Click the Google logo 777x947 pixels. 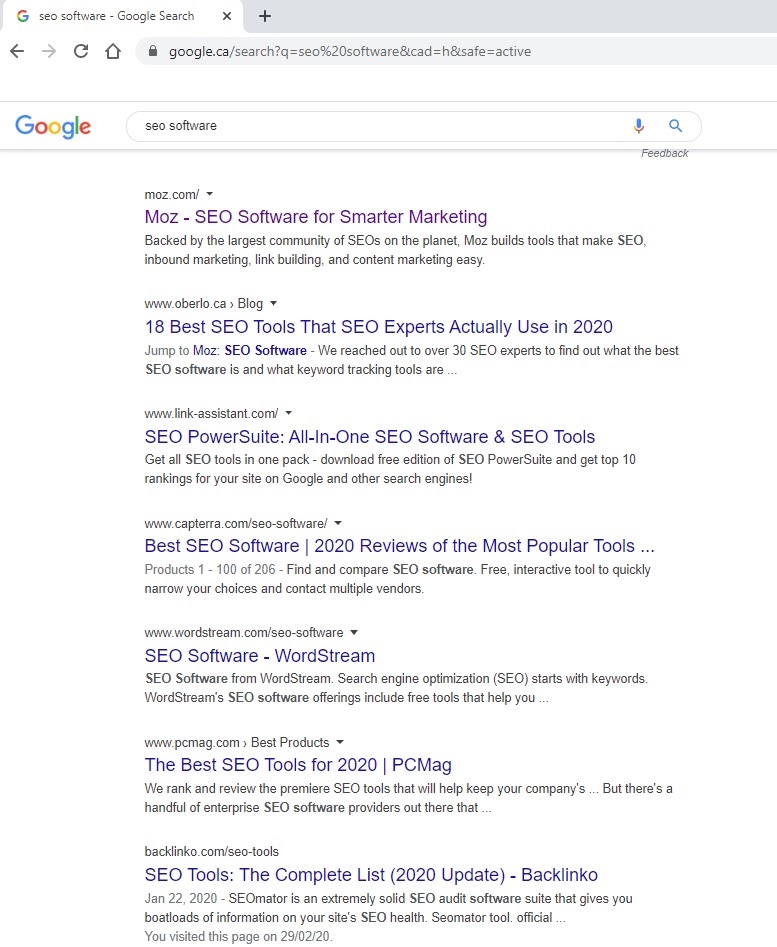53,126
